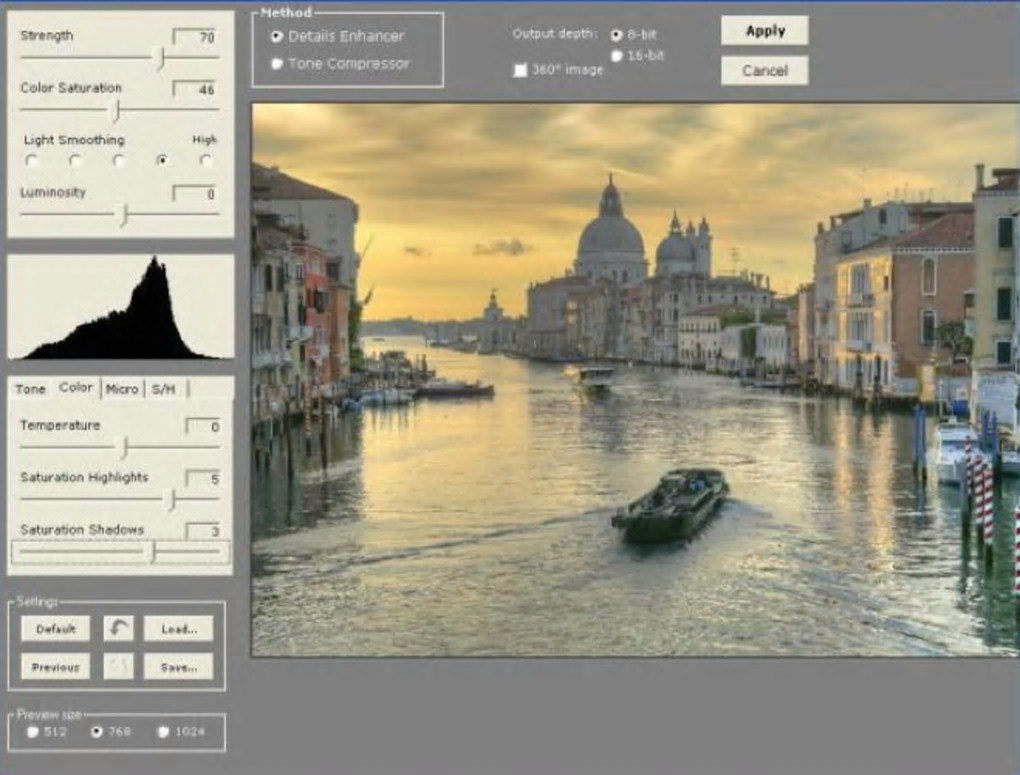Screen dimensions: 1020x775
Task: Choose the Tone Compressor method
Action: 277,64
